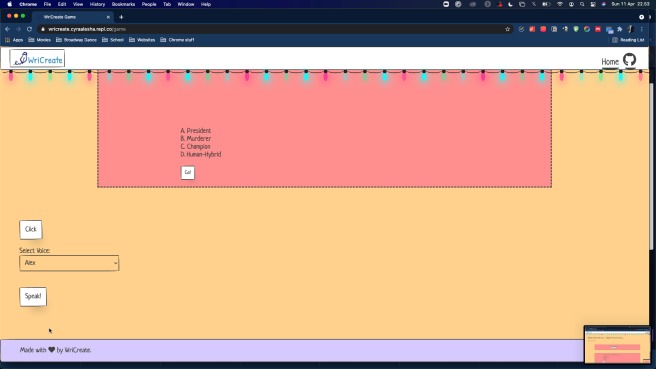The height and width of the screenshot is (369, 656).
Task: Open the View menu
Action: click(78, 4)
